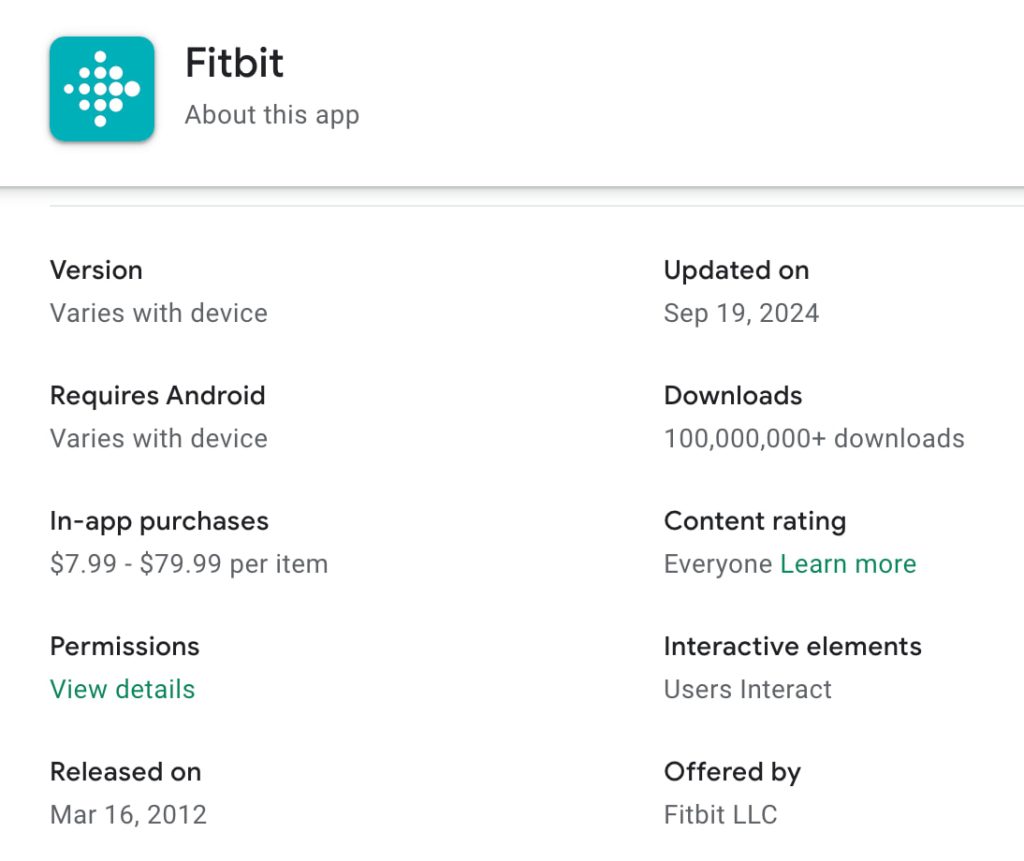Click the Users Interact text
This screenshot has width=1024, height=861.
point(747,689)
